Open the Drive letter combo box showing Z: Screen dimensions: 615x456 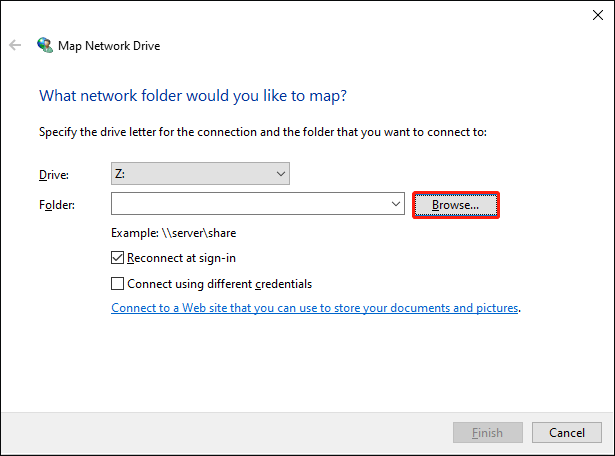tap(200, 173)
